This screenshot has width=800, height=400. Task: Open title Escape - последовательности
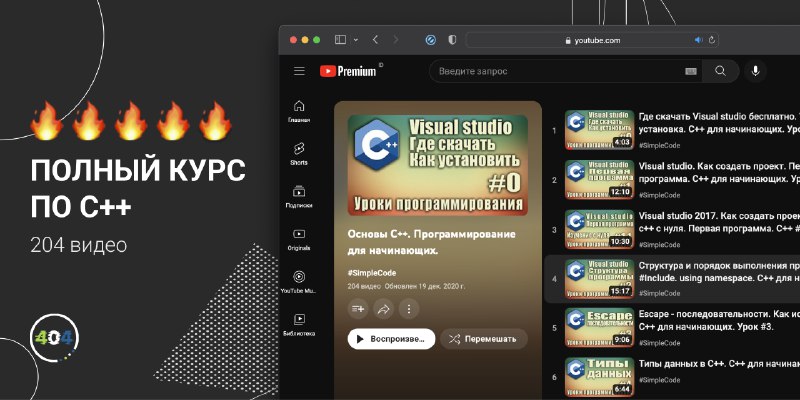[x=719, y=320]
